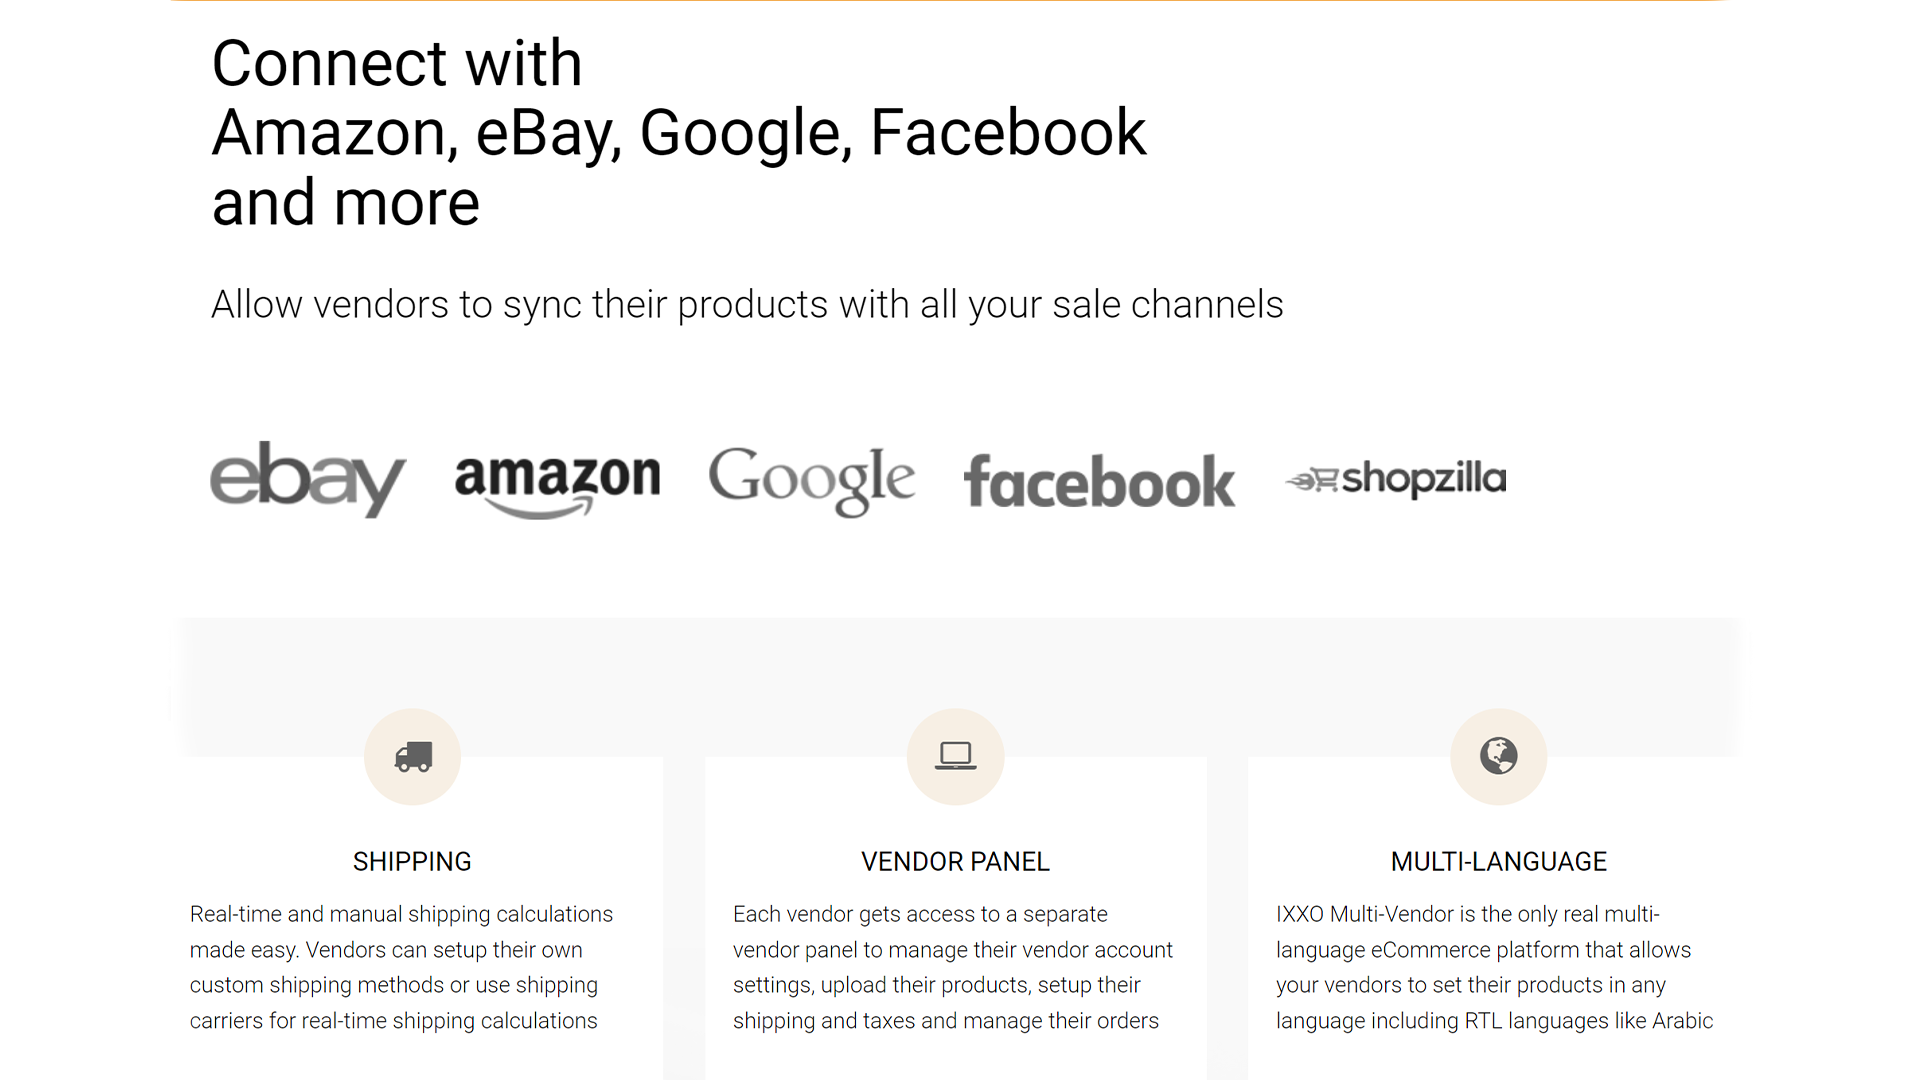Click "Amazon, eBay, Google, Facebook" heading line
1920x1080 pixels.
tap(679, 133)
